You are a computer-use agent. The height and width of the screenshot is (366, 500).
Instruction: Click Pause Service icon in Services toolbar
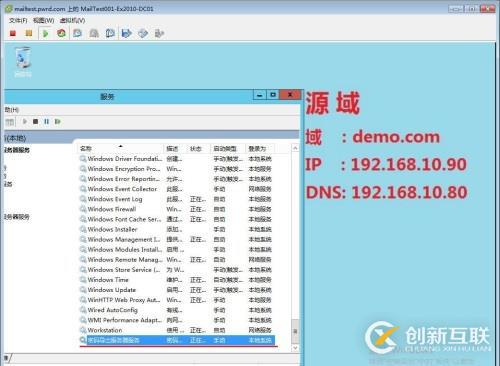46,122
